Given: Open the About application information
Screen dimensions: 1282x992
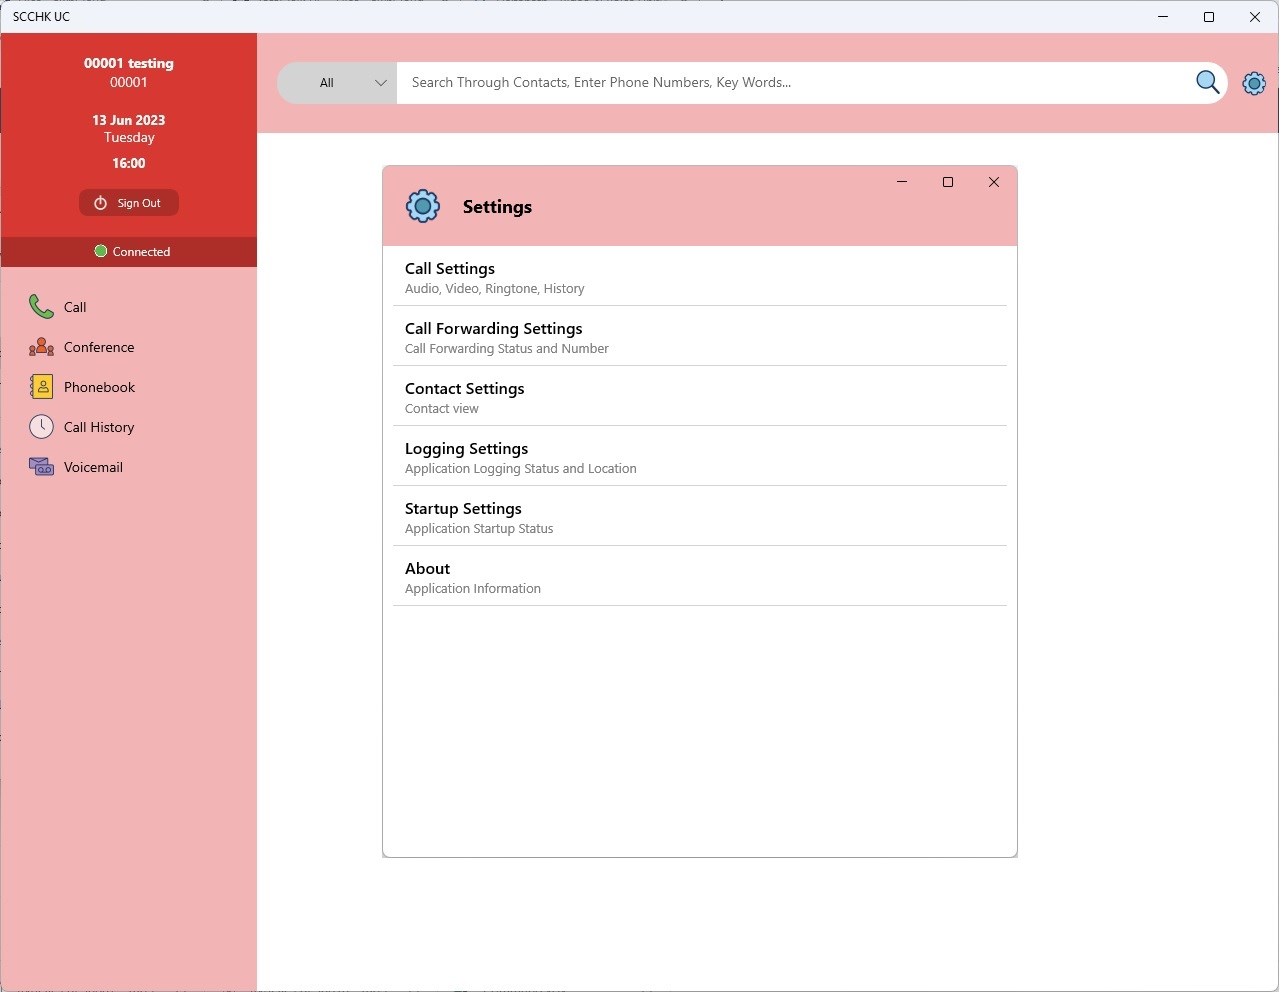Looking at the screenshot, I should point(700,577).
